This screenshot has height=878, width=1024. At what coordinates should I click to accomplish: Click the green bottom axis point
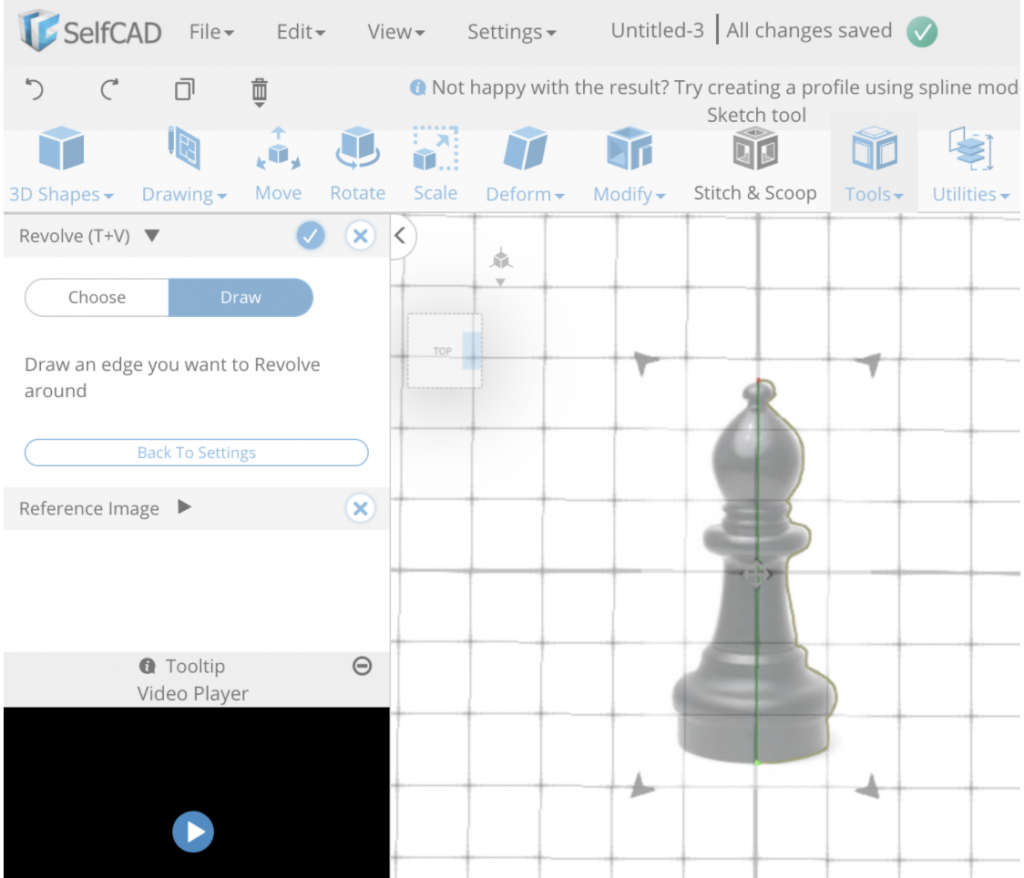pos(757,762)
